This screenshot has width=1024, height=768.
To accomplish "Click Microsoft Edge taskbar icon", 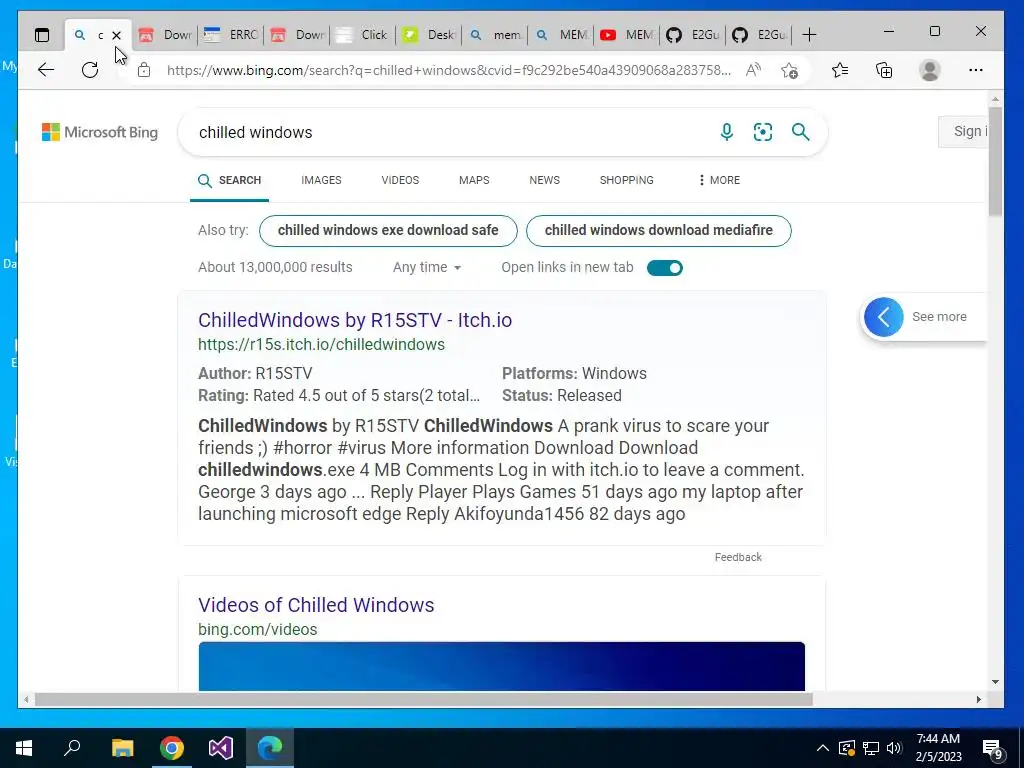I will 270,748.
